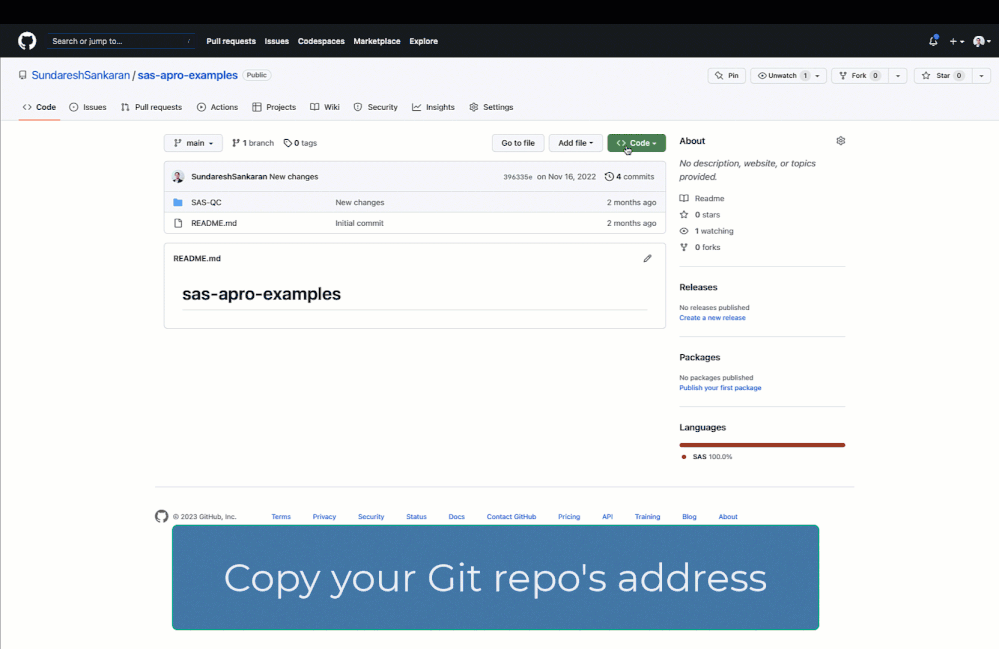The image size is (999, 649).
Task: Open SundareshSankaran owner link
Action: coord(81,75)
